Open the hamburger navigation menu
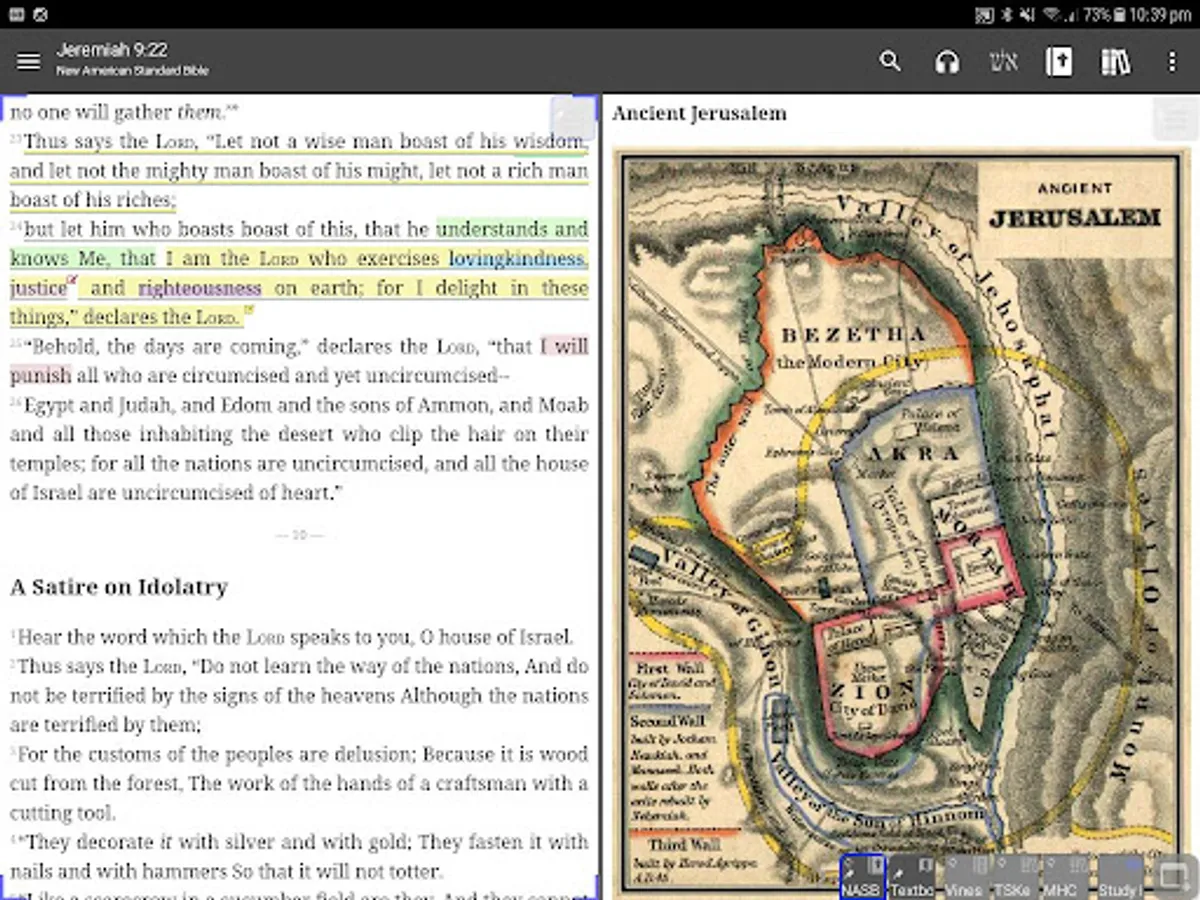The width and height of the screenshot is (1200, 900). coord(29,62)
